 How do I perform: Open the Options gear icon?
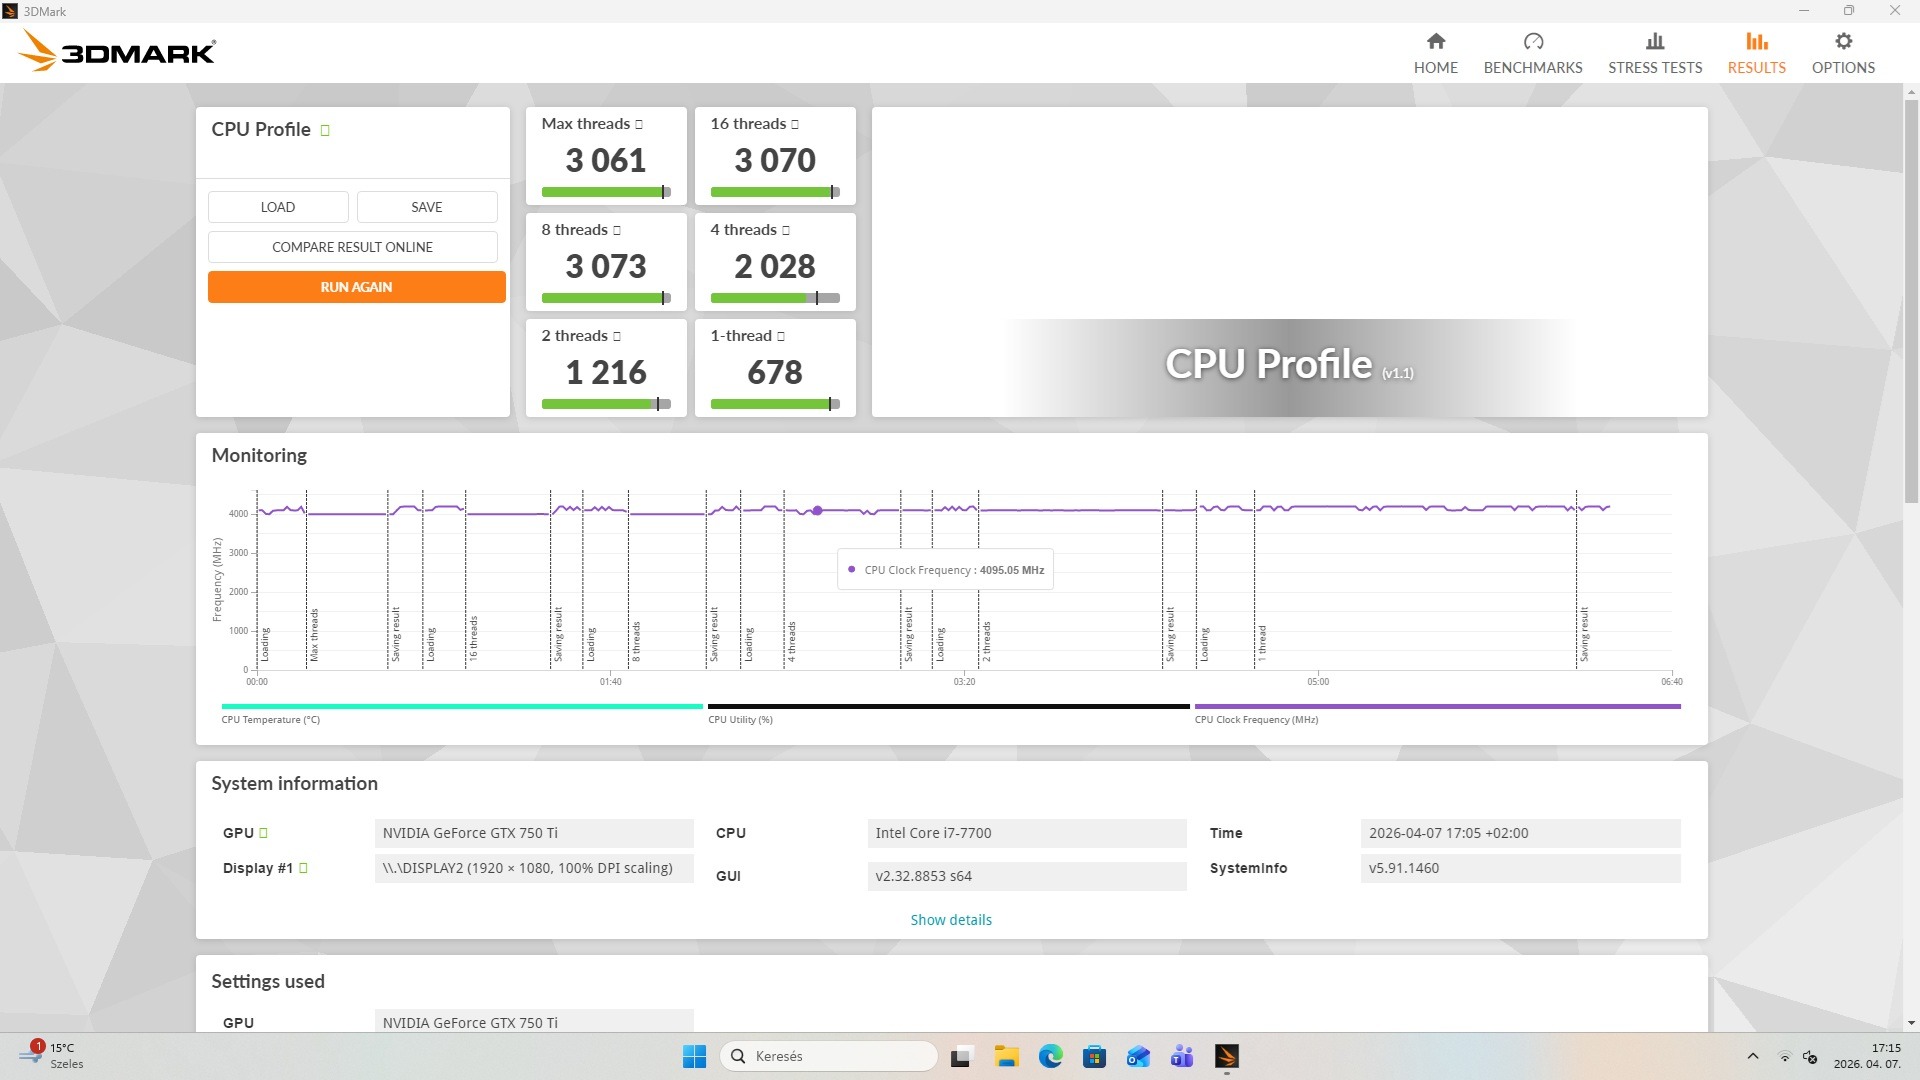click(x=1842, y=42)
